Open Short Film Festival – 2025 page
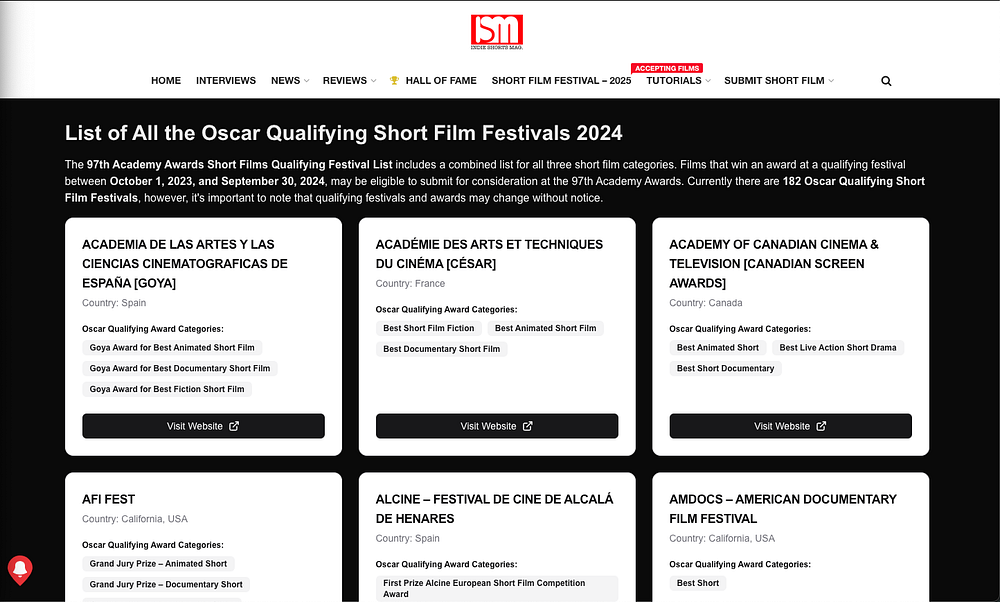Image resolution: width=1000 pixels, height=602 pixels. (x=561, y=80)
